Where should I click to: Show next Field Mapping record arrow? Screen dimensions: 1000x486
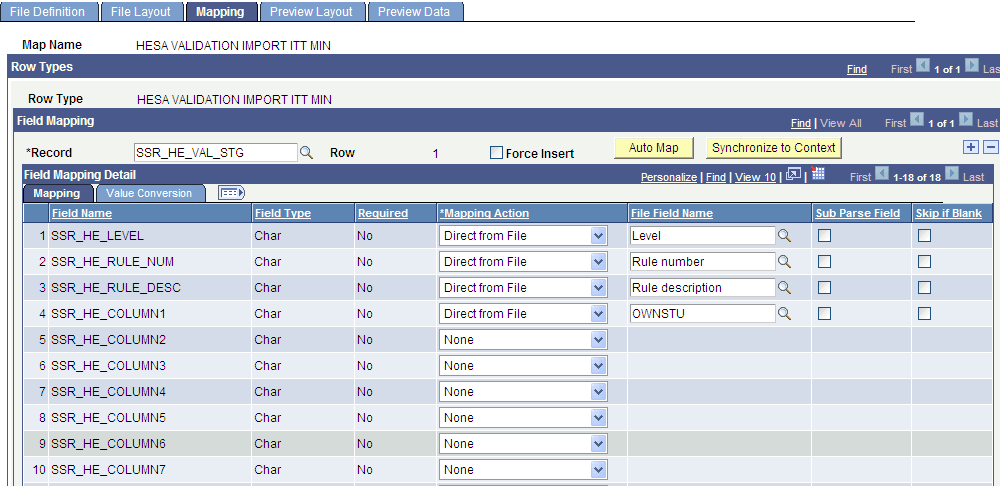tap(966, 120)
